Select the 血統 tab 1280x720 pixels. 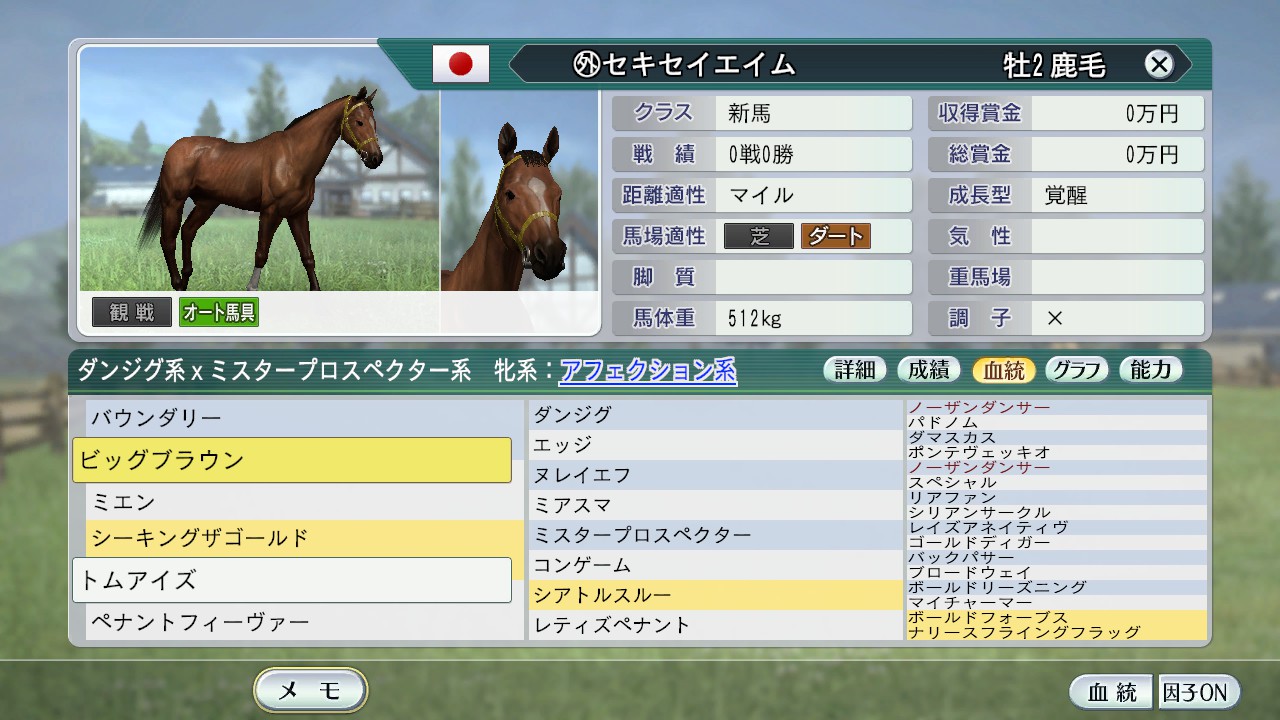coord(1004,370)
